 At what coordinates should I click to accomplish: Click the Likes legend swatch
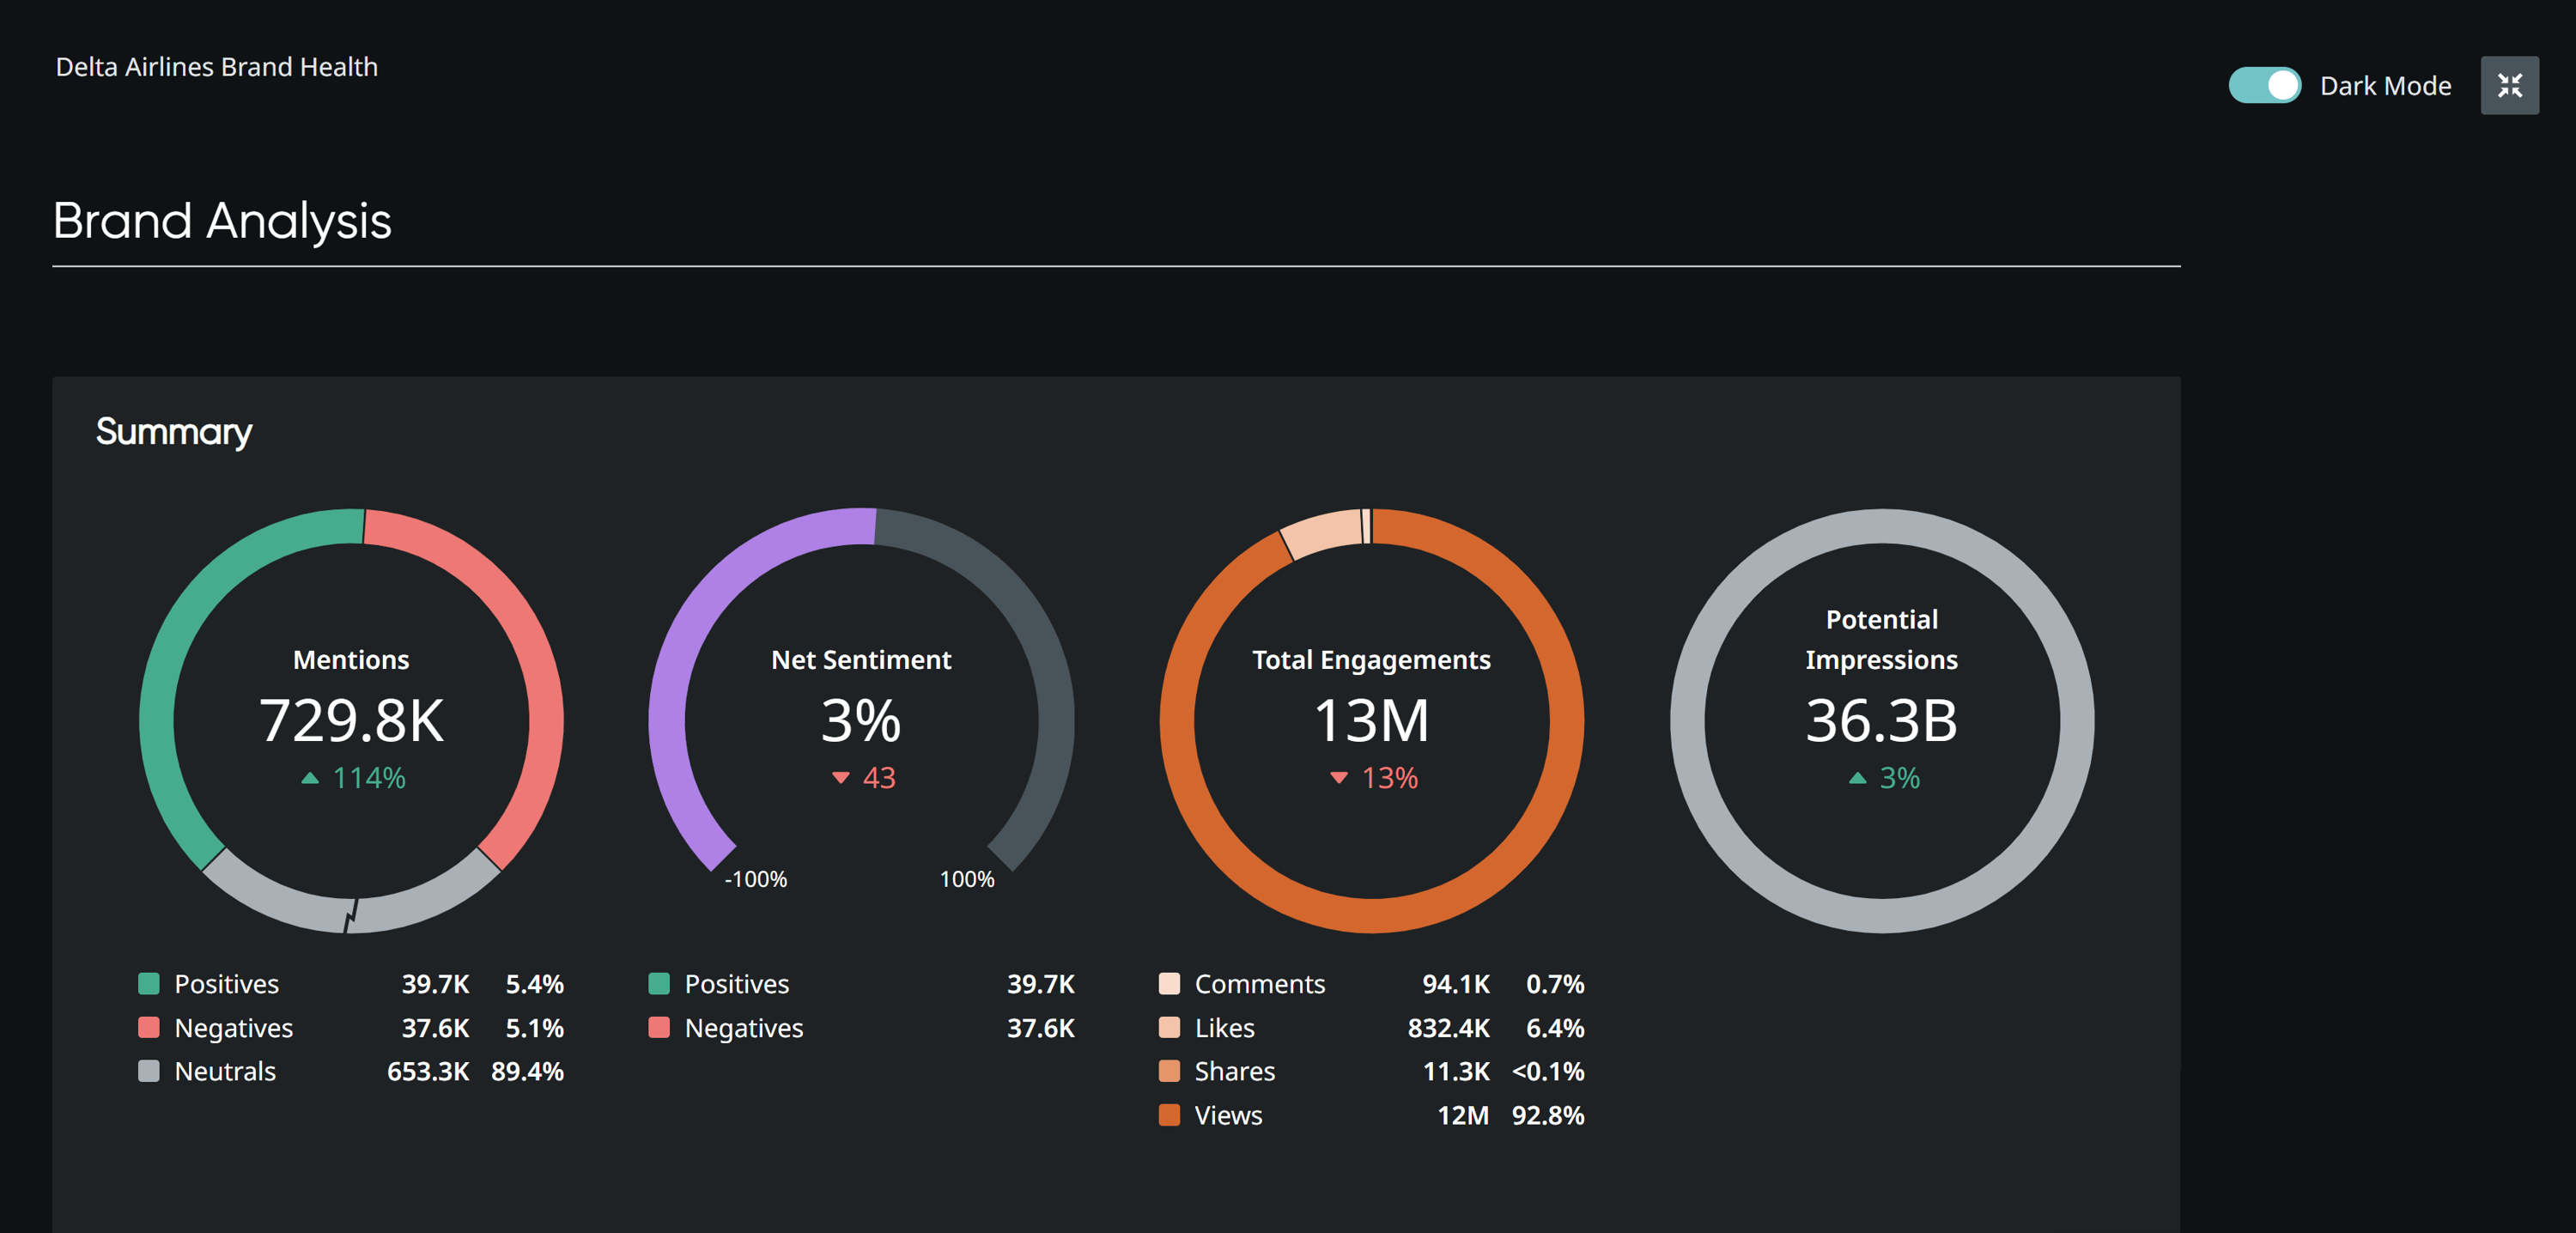1169,1027
